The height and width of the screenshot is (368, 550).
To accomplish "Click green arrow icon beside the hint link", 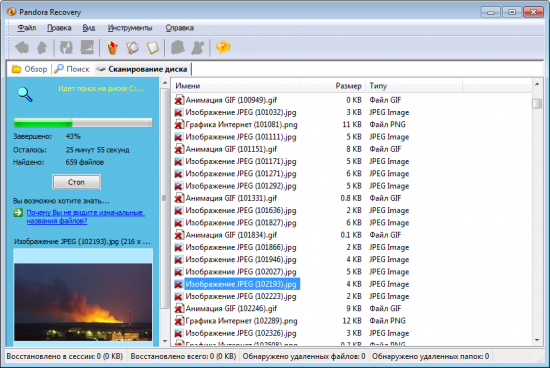I will pyautogui.click(x=18, y=212).
